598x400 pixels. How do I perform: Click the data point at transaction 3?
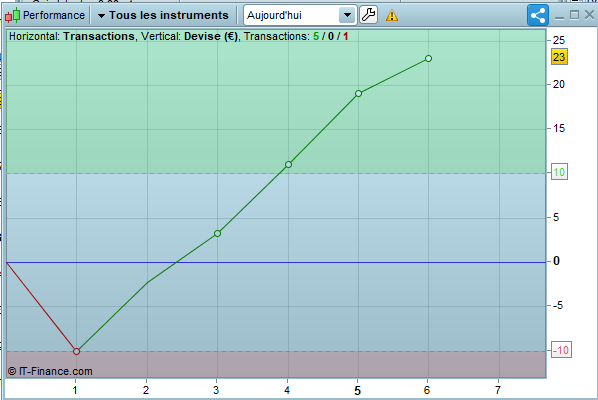point(217,233)
